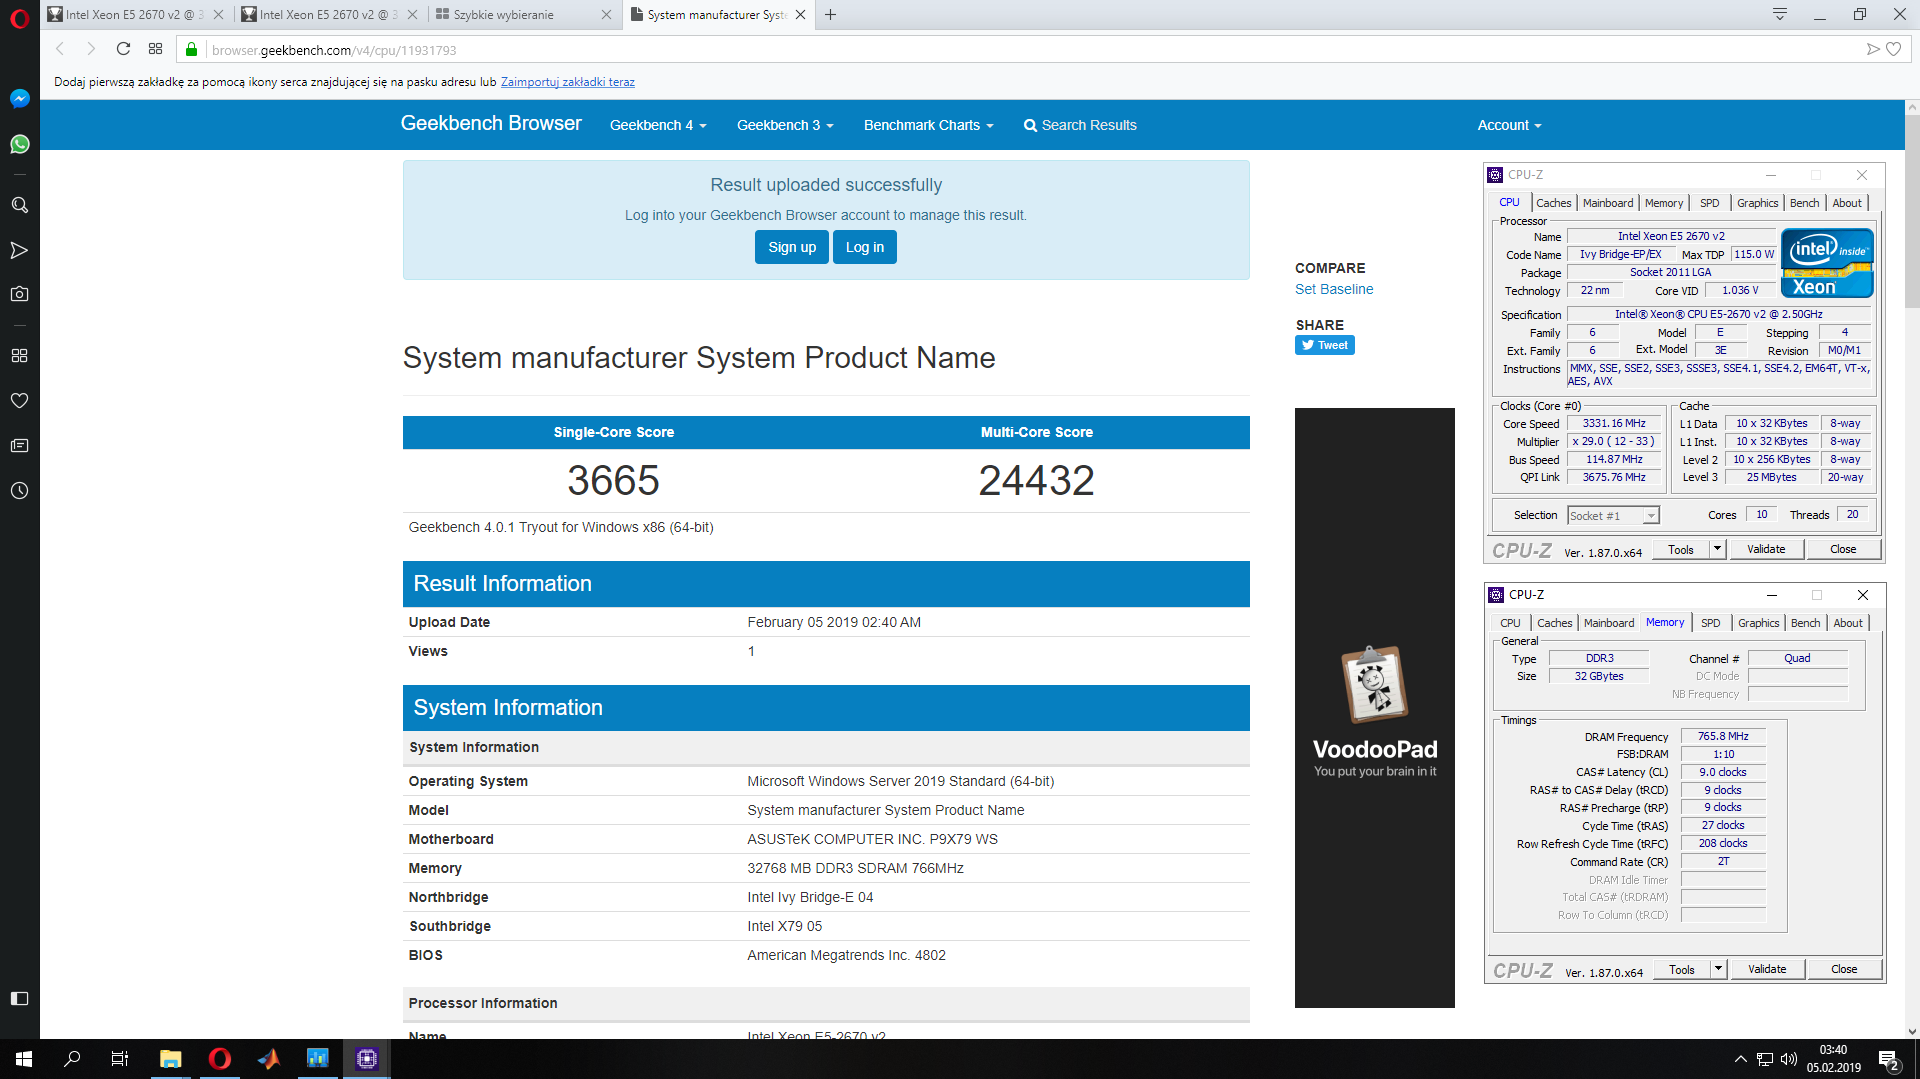Open the sidebar personal news flow icon
This screenshot has height=1079, width=1920.
(19, 250)
